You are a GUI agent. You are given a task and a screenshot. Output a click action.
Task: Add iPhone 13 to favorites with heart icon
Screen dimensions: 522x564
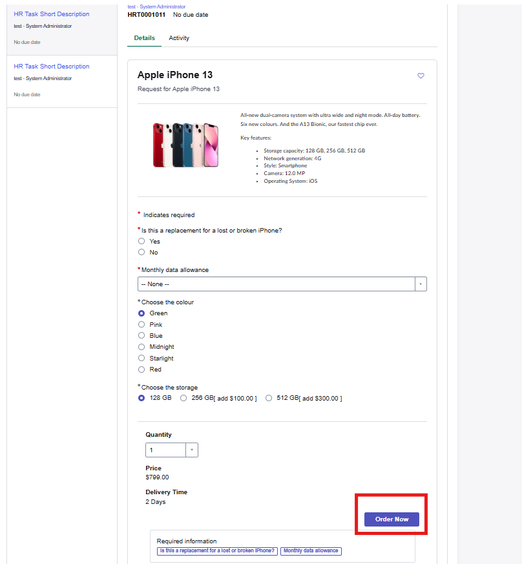click(420, 76)
